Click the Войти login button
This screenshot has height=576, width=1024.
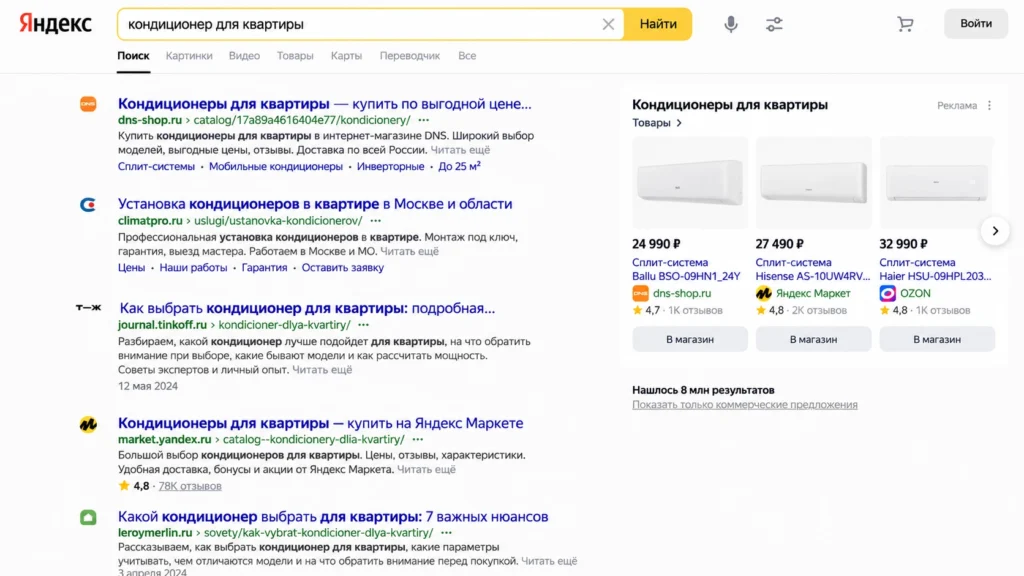pos(976,24)
